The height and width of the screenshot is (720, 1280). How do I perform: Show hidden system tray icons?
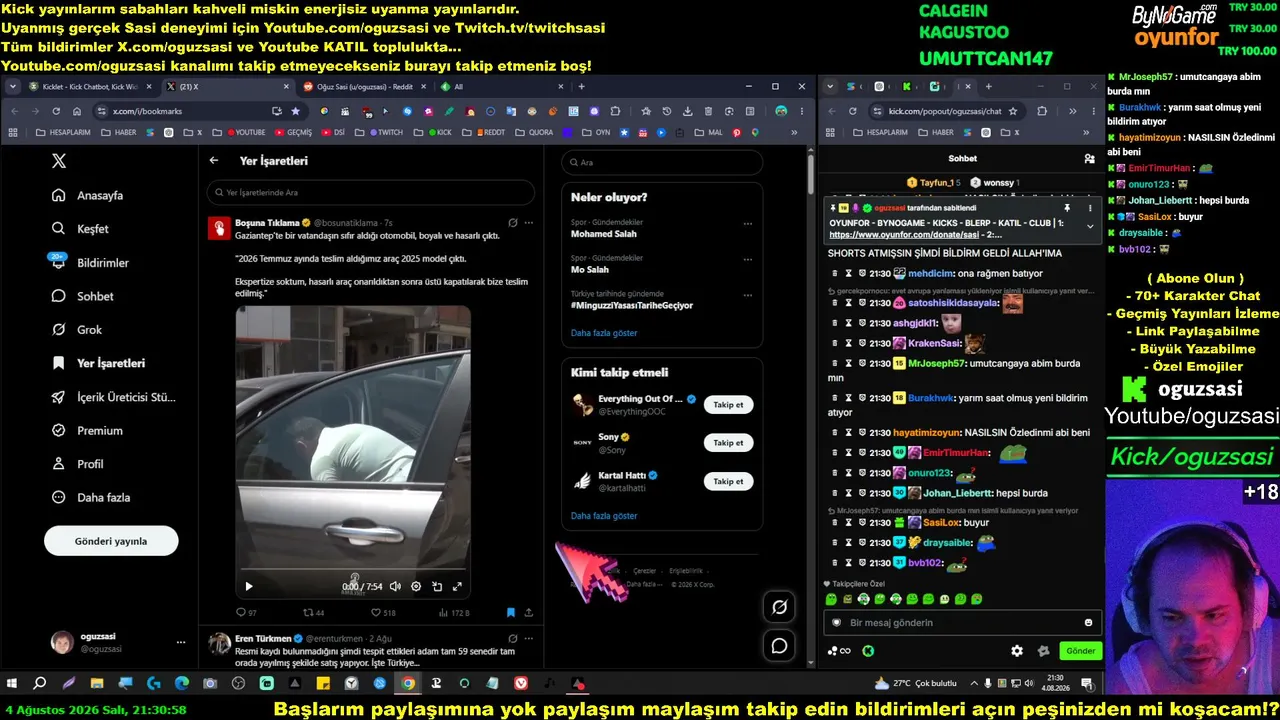pos(974,684)
